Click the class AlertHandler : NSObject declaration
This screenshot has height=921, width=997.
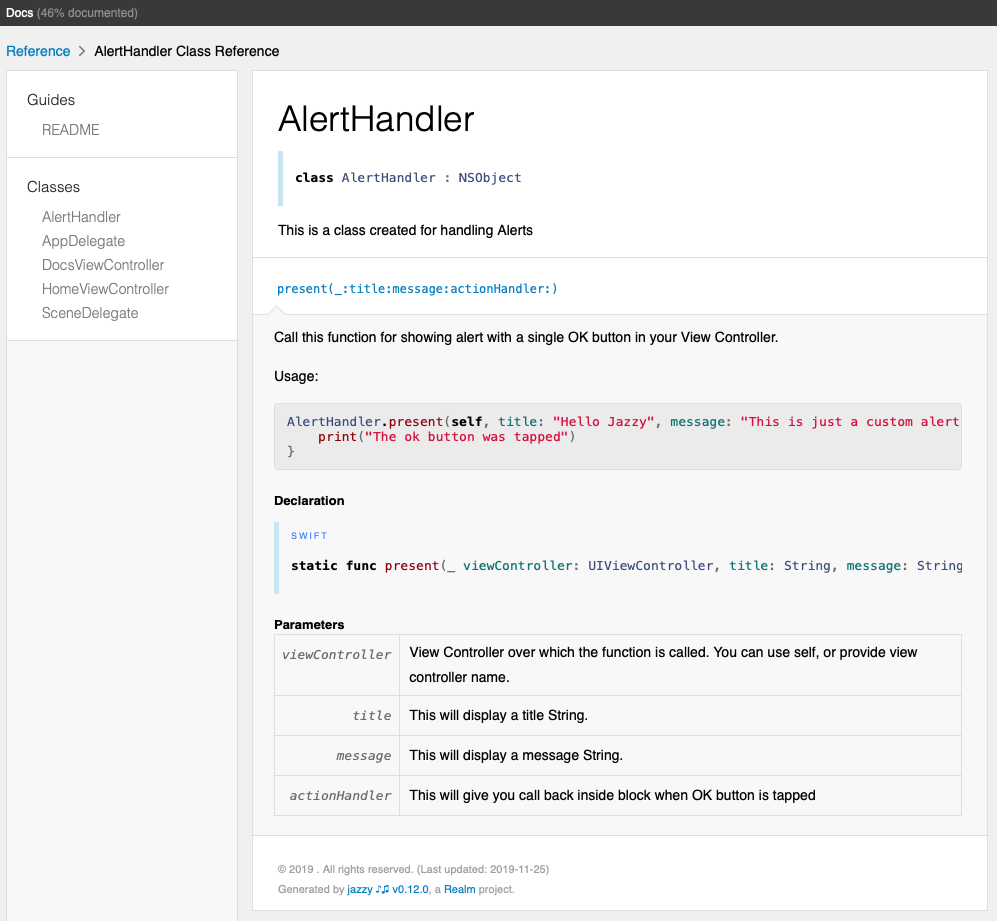(x=408, y=178)
